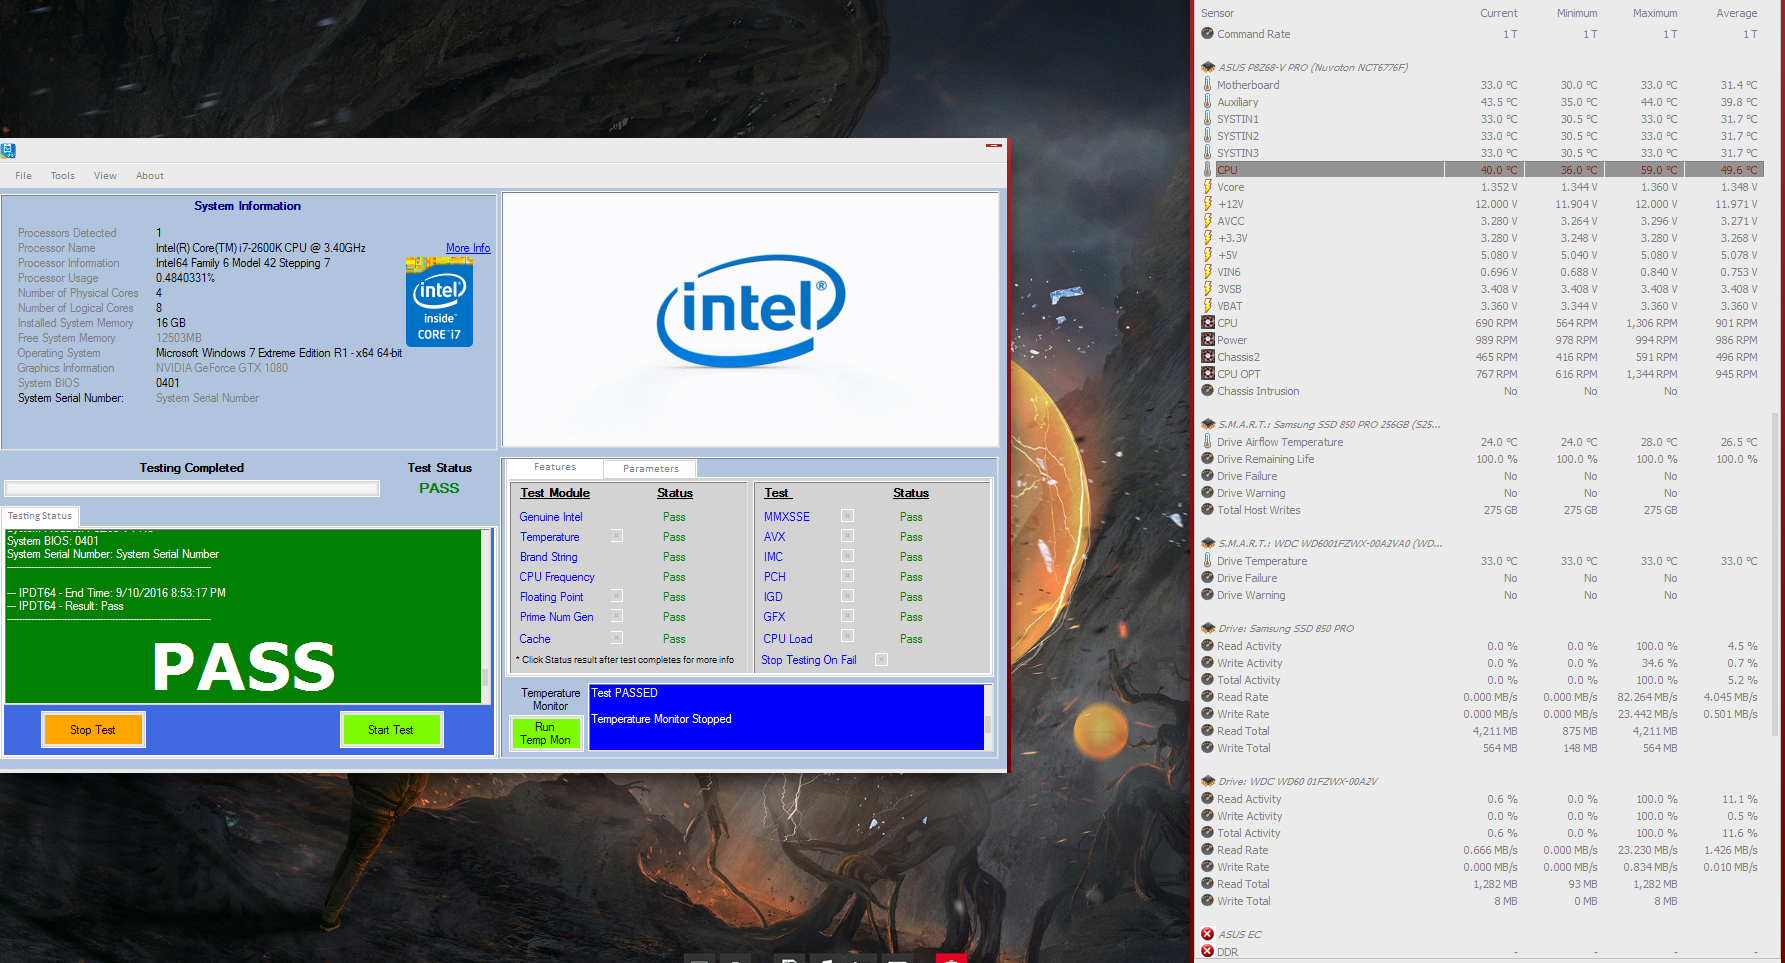Image resolution: width=1785 pixels, height=963 pixels.
Task: Click the +5V lightning bolt icon
Action: 1207,255
